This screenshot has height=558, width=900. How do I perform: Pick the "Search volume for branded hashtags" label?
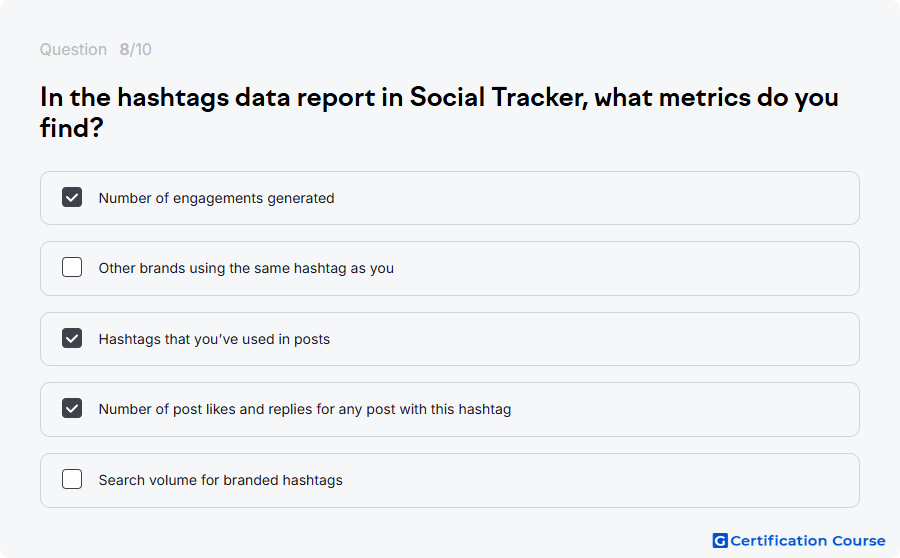[x=220, y=480]
